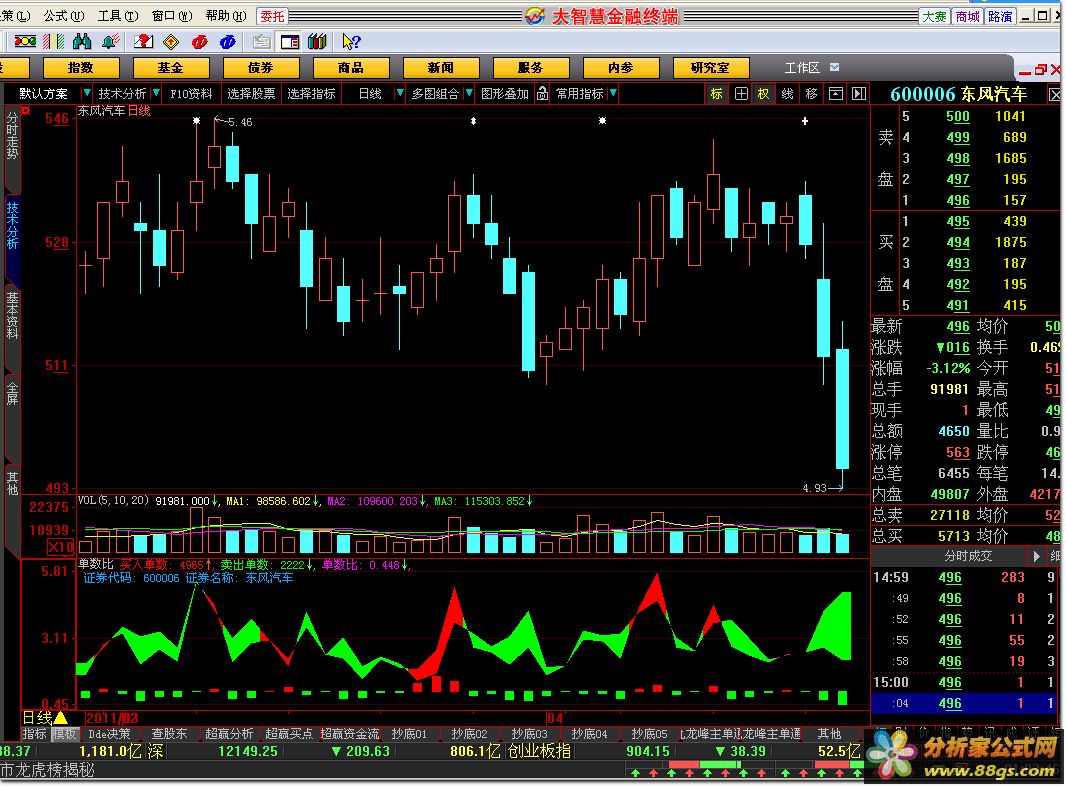Screen dimensions: 1066x786
Task: Click the red marker at chart top-left
Action: click(x=26, y=110)
